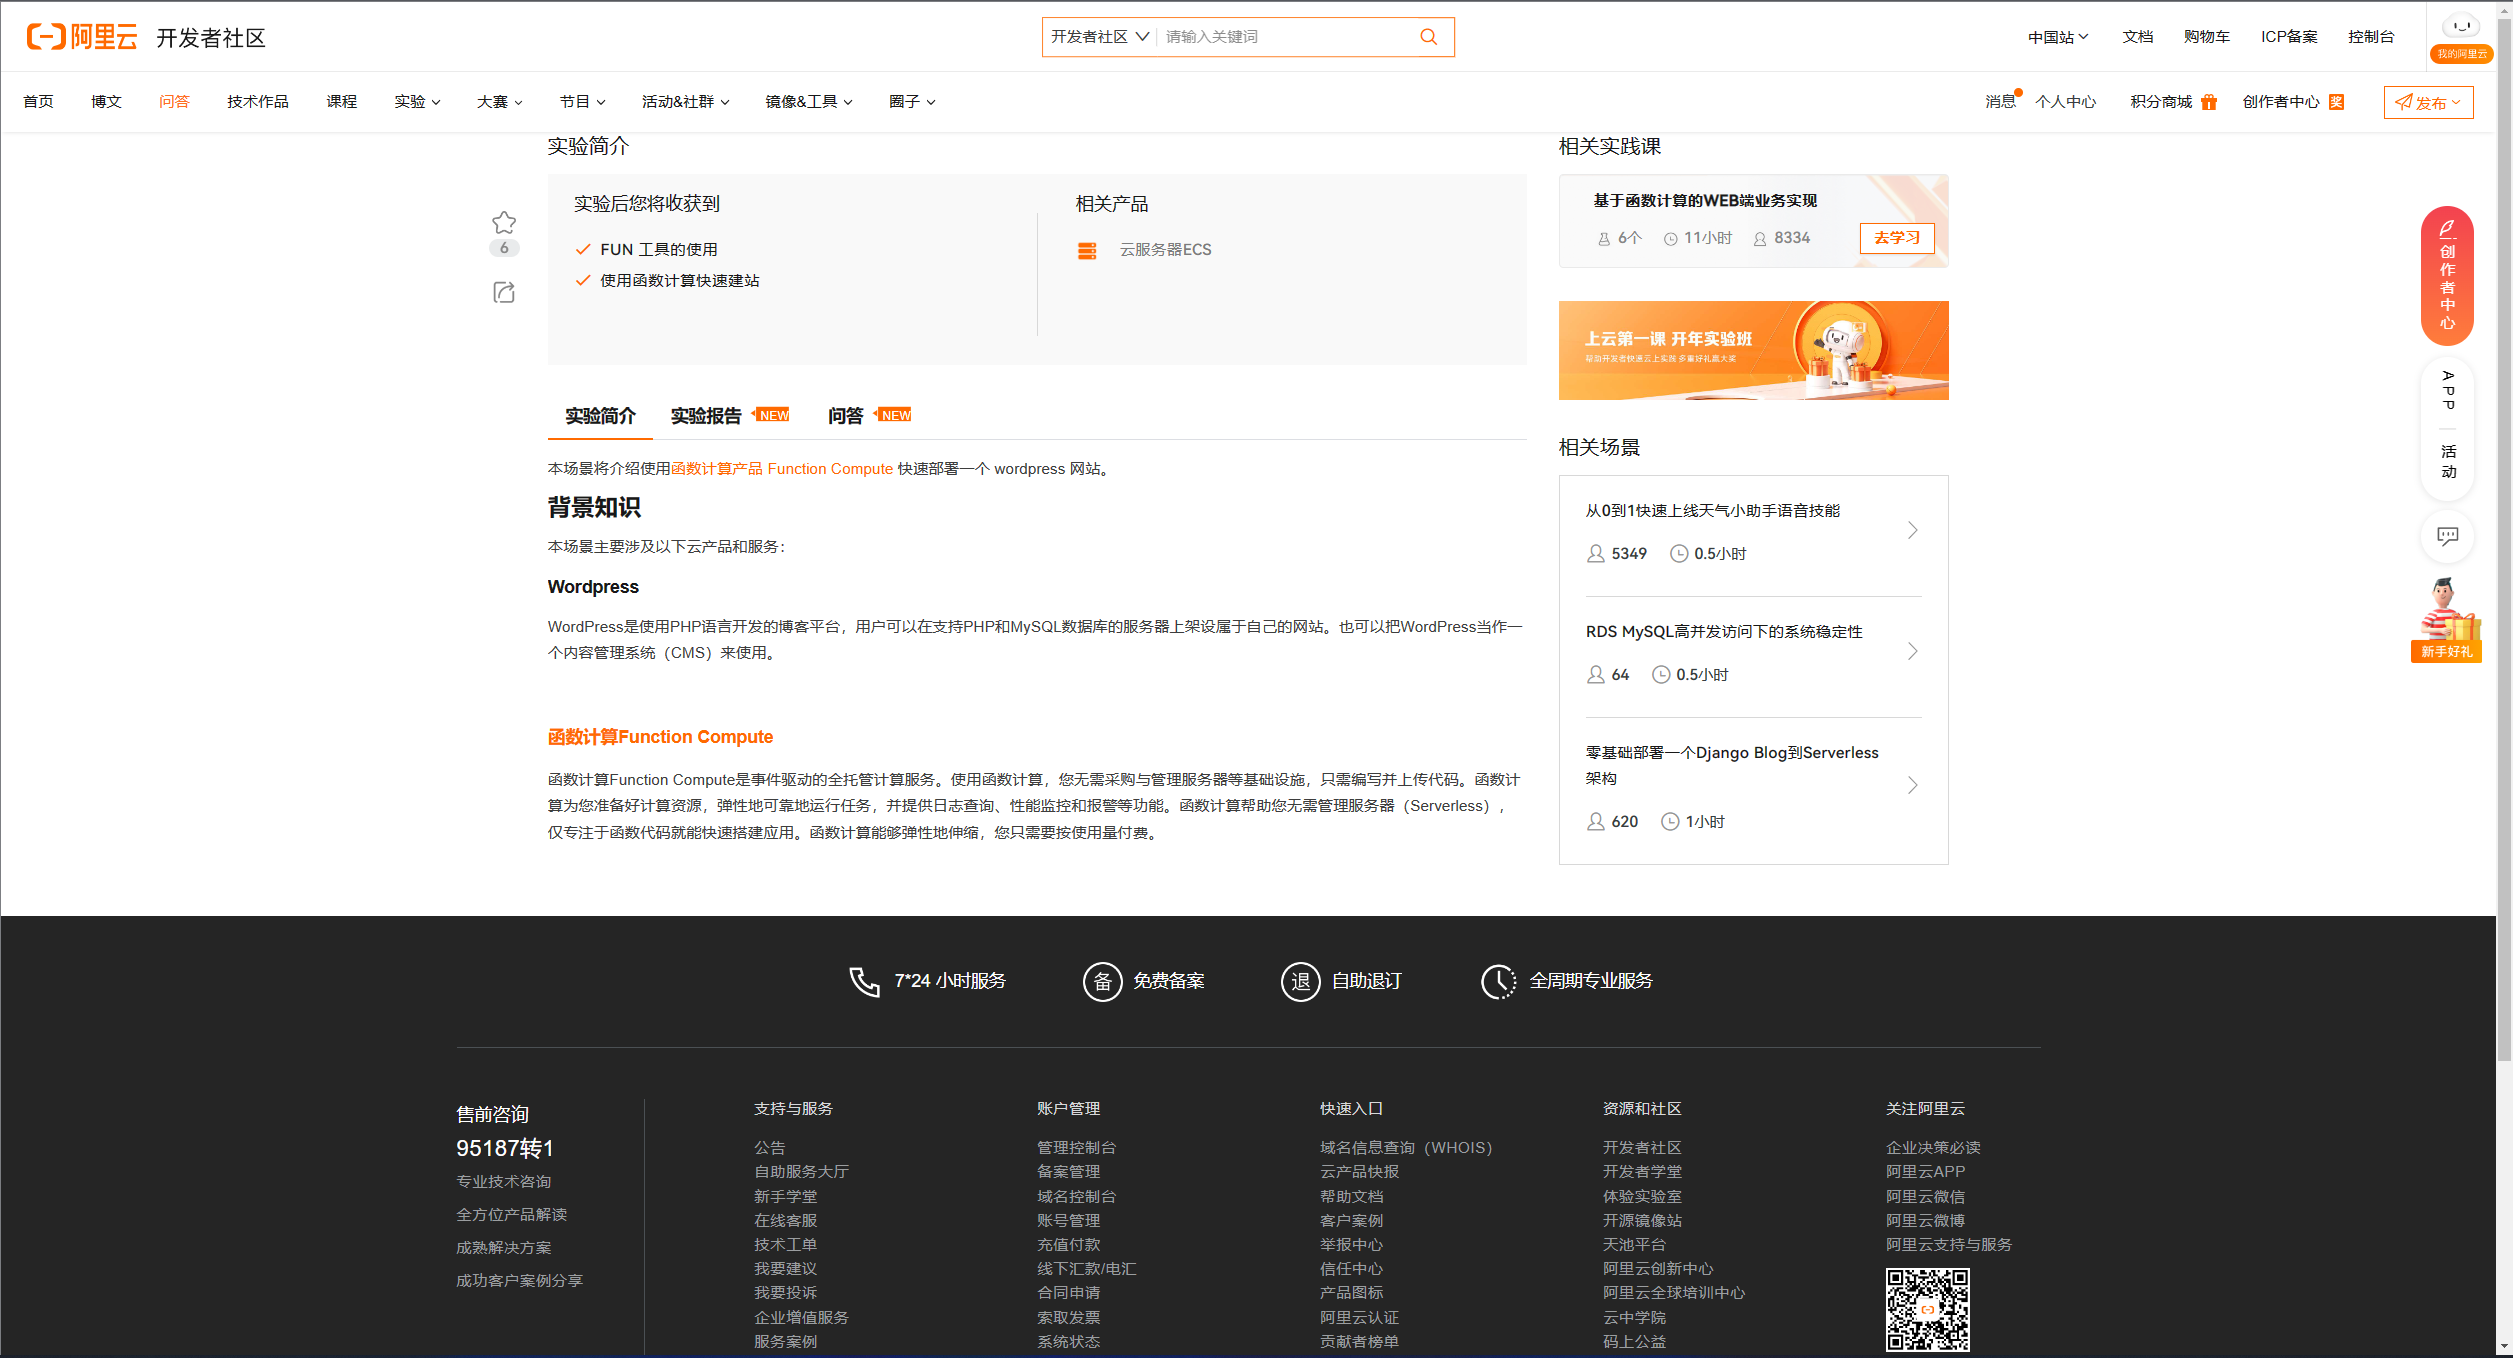Expand the 大赛 nav dropdown

coord(499,102)
